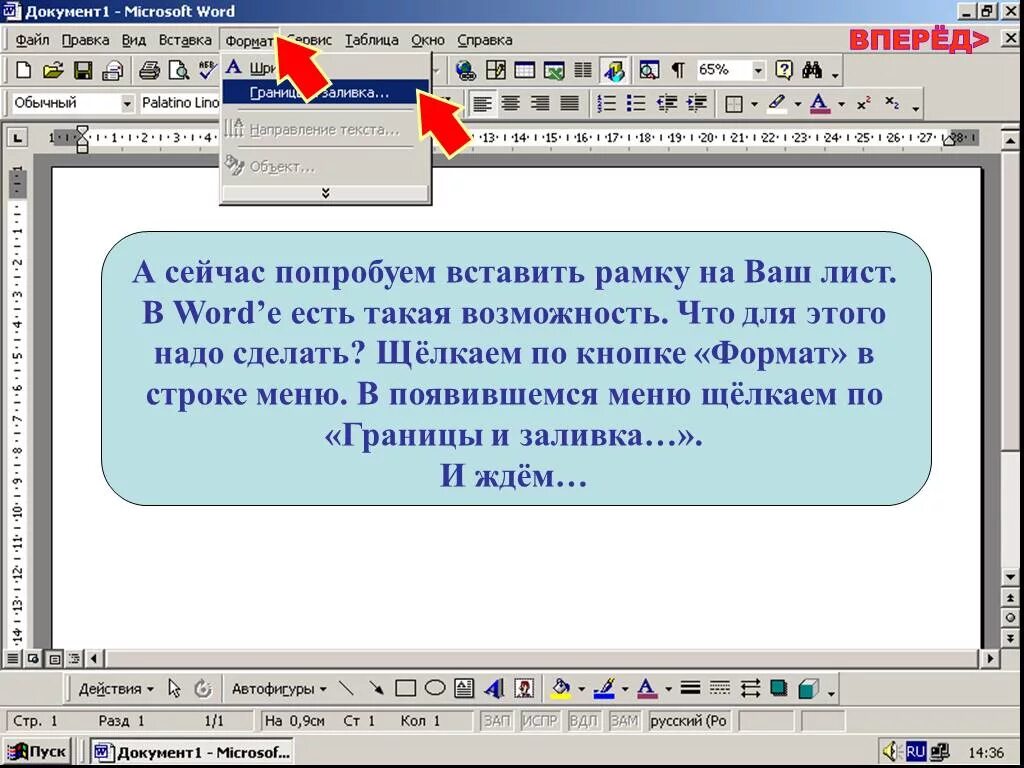Align text left

pos(482,103)
